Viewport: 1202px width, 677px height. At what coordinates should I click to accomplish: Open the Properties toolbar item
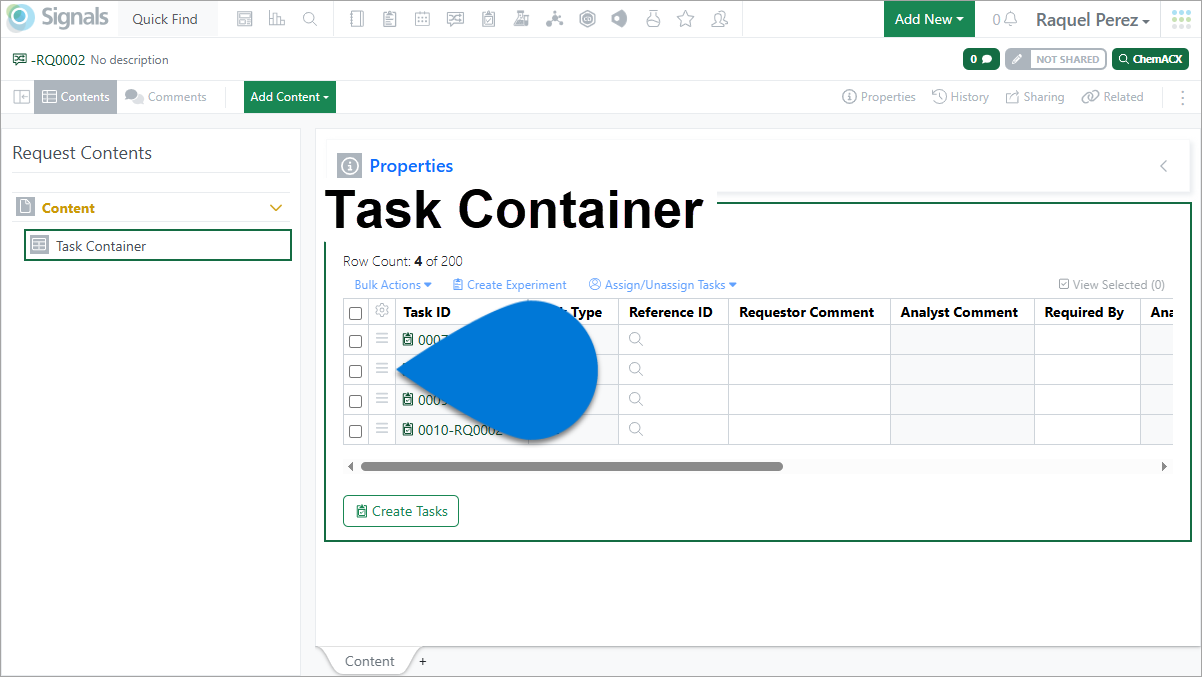tap(879, 97)
